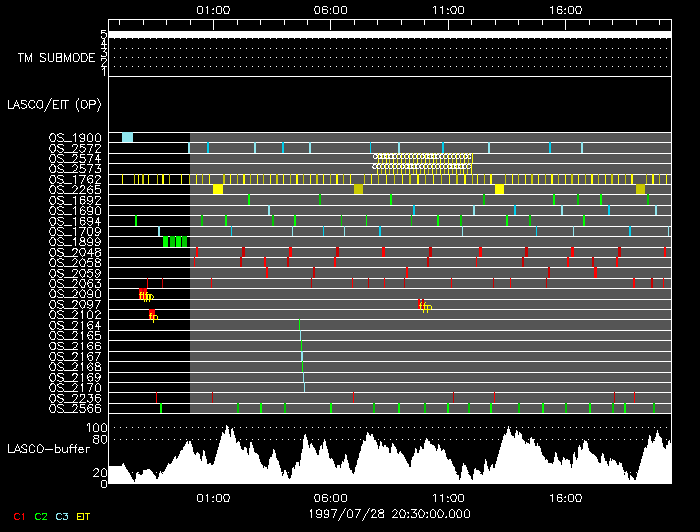Select the red marker in the OS_2097 row
700x532 pixels.
tap(423, 304)
